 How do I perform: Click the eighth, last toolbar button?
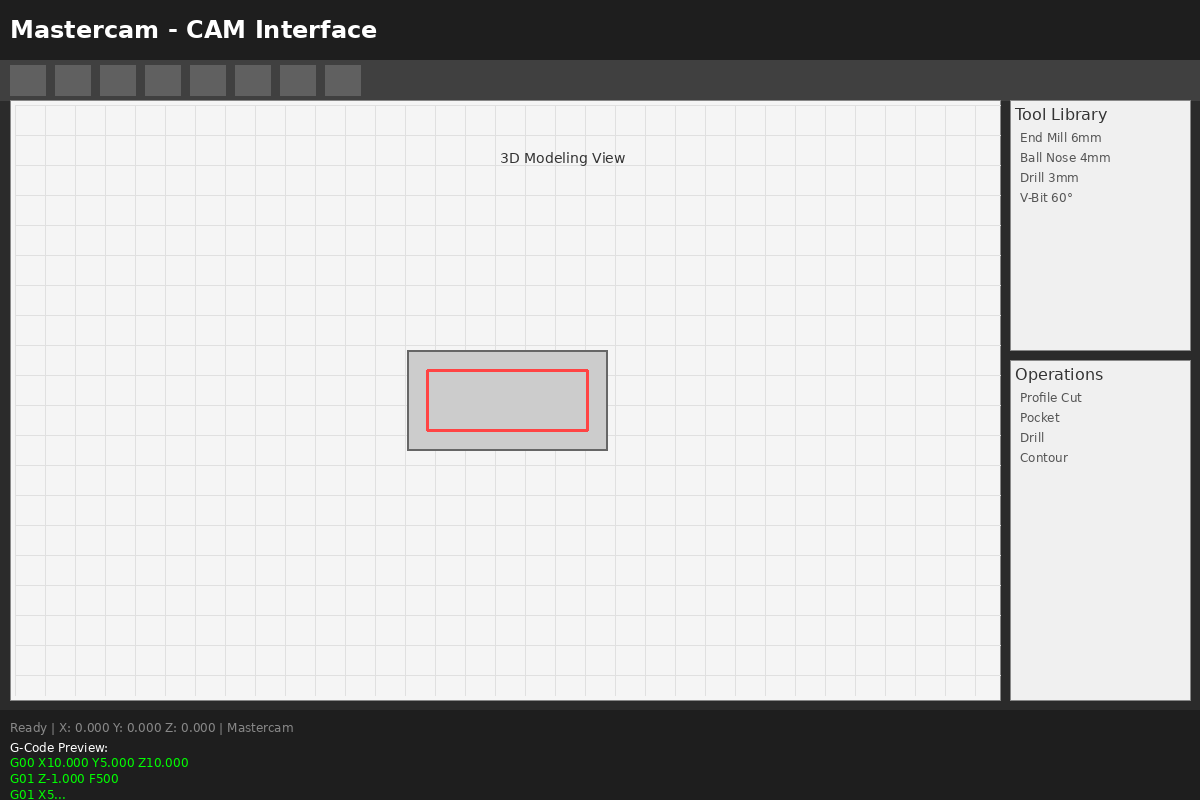(343, 80)
